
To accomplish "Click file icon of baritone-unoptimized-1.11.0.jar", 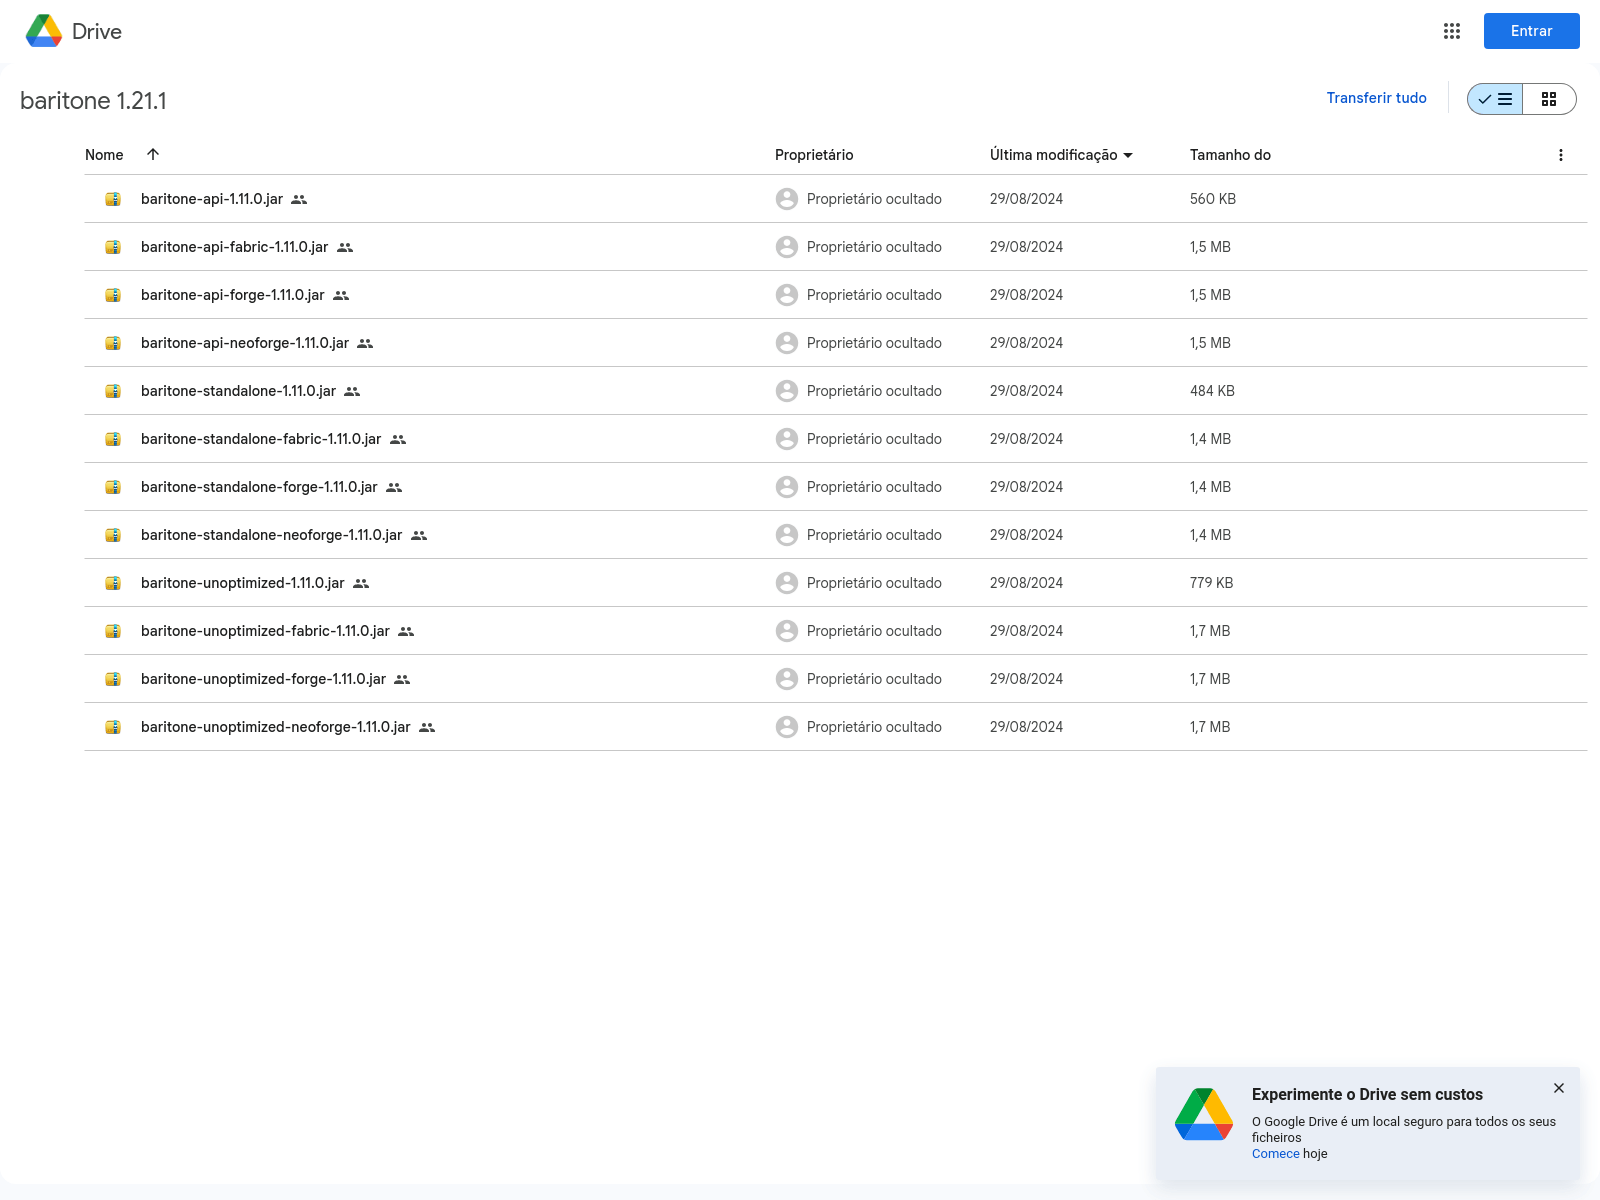I will (113, 583).
